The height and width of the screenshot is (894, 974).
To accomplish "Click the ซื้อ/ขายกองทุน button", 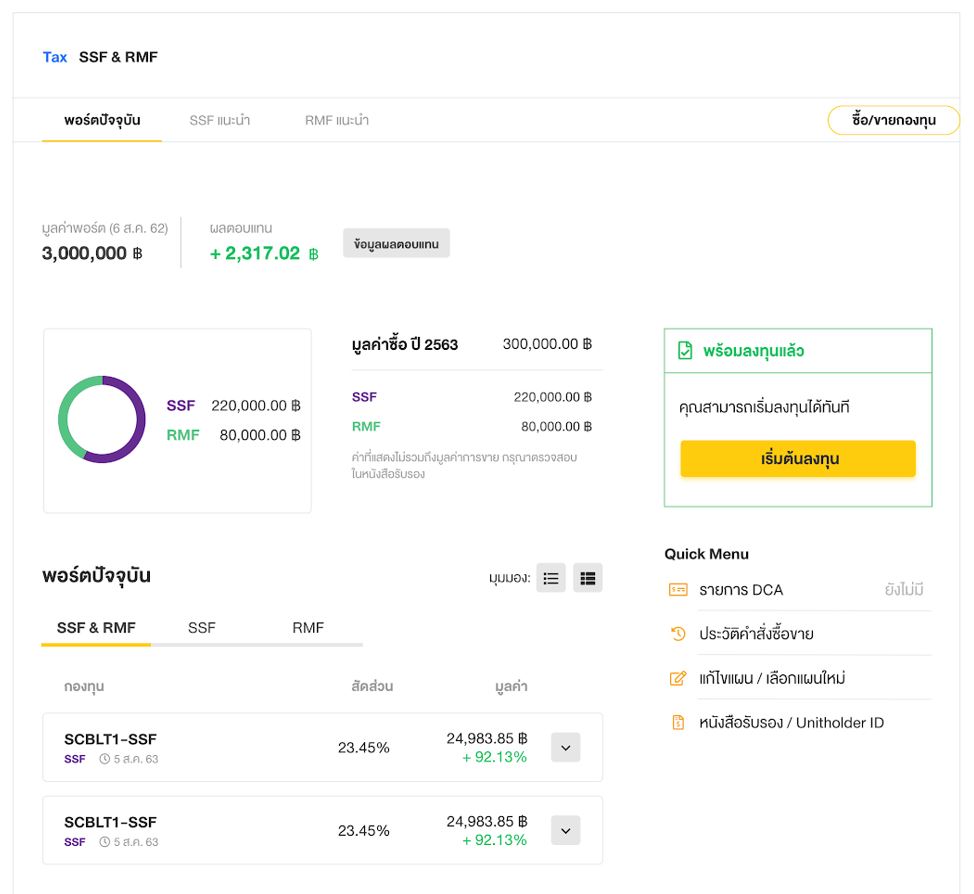I will click(x=893, y=120).
